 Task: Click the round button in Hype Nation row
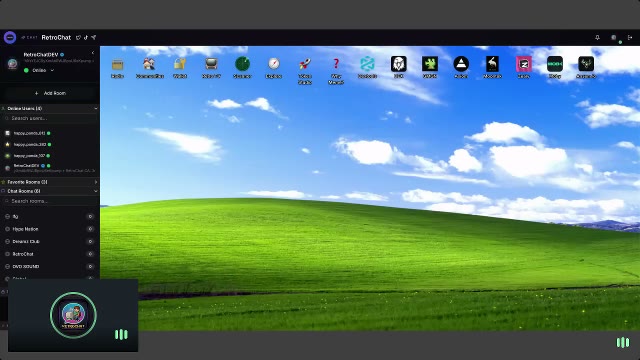(x=91, y=229)
